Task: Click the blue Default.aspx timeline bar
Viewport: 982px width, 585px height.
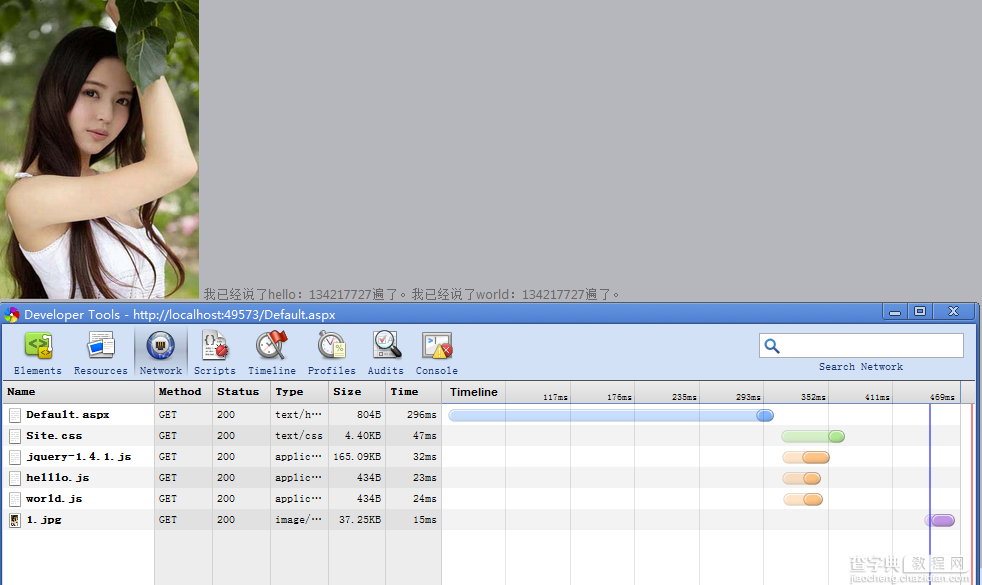Action: [611, 415]
